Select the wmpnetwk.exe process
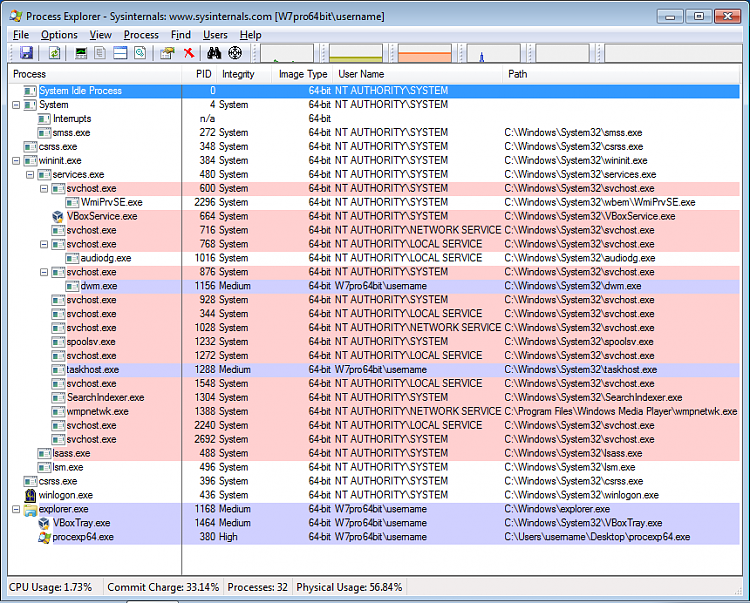This screenshot has height=603, width=750. 375,411
